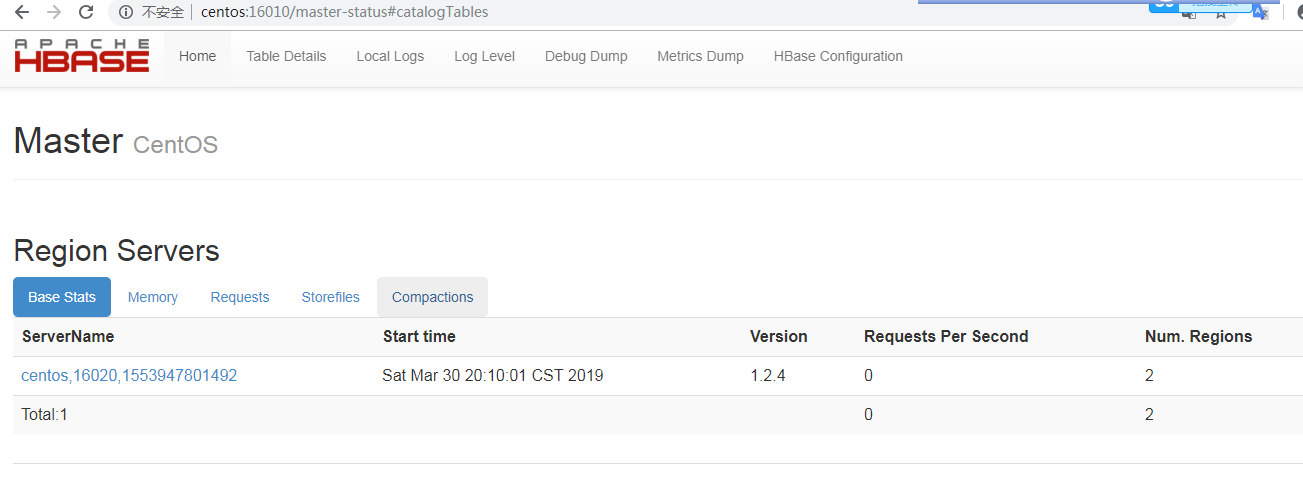Open Table Details in the navbar
This screenshot has width=1303, height=490.
pyautogui.click(x=286, y=57)
